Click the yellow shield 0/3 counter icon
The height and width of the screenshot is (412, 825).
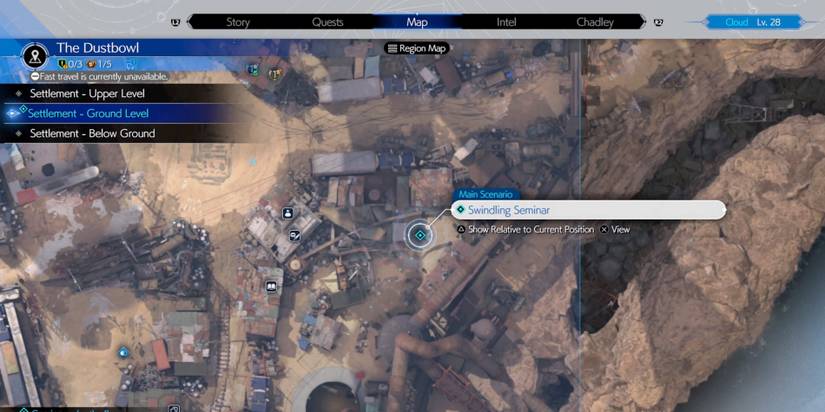tap(62, 65)
